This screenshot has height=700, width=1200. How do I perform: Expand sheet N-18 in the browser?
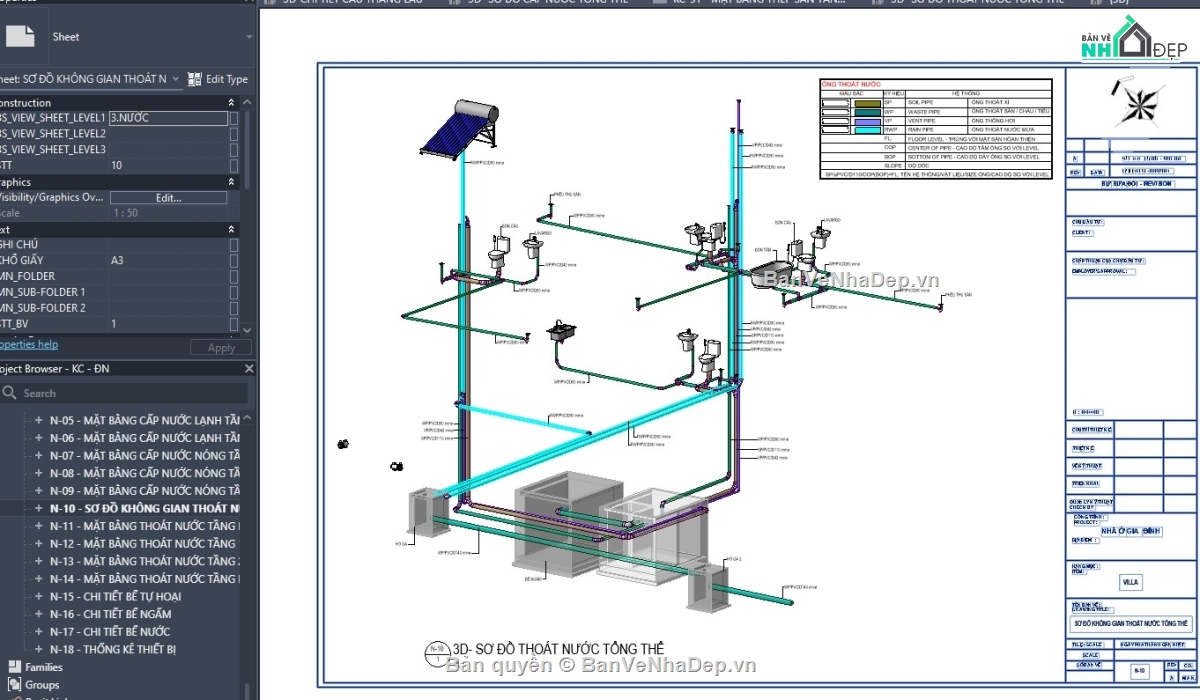[38, 650]
